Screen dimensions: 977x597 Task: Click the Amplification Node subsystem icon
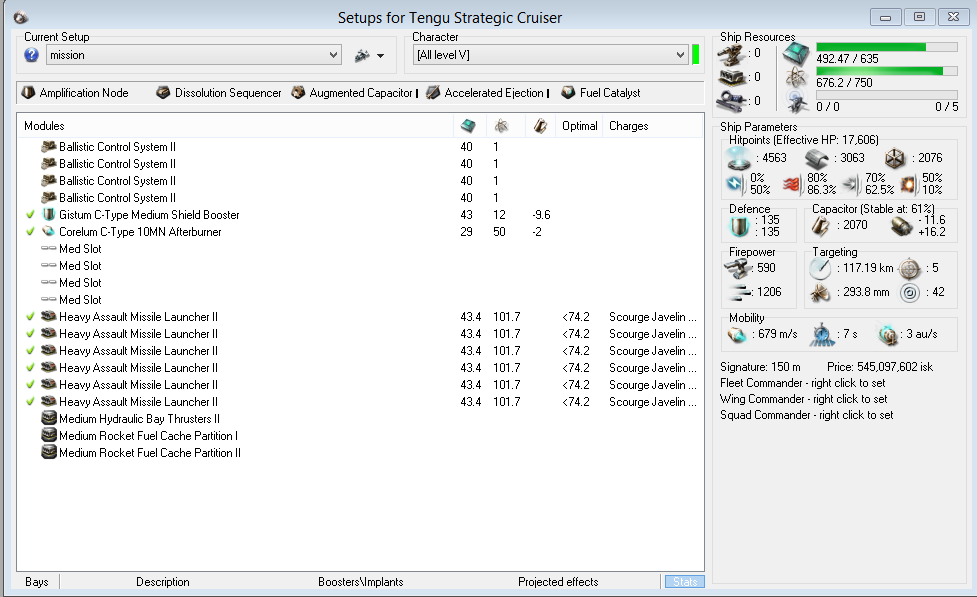(28, 93)
